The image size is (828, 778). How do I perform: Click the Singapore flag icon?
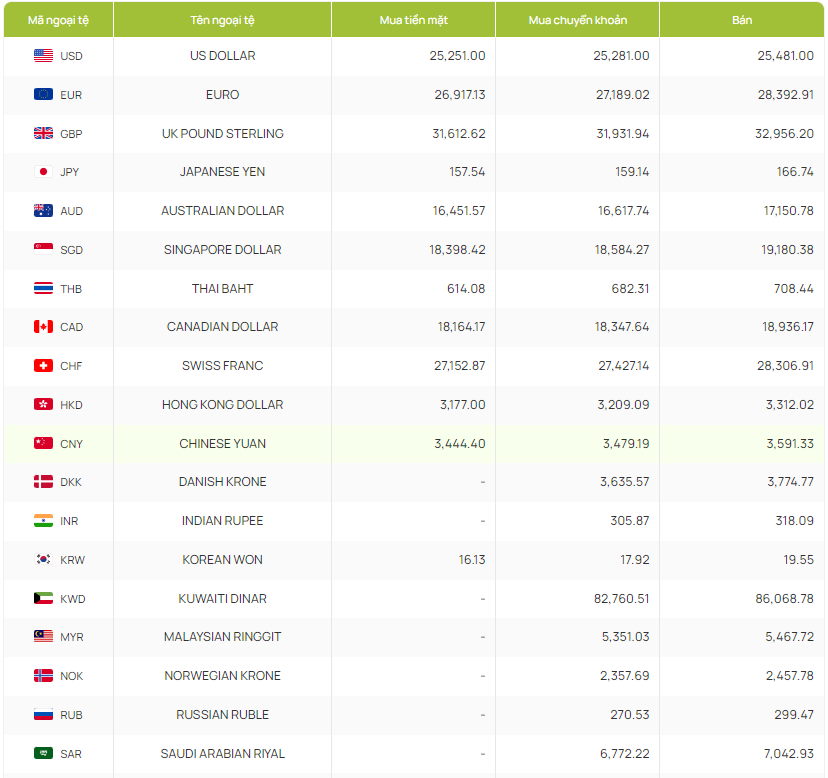tap(43, 250)
